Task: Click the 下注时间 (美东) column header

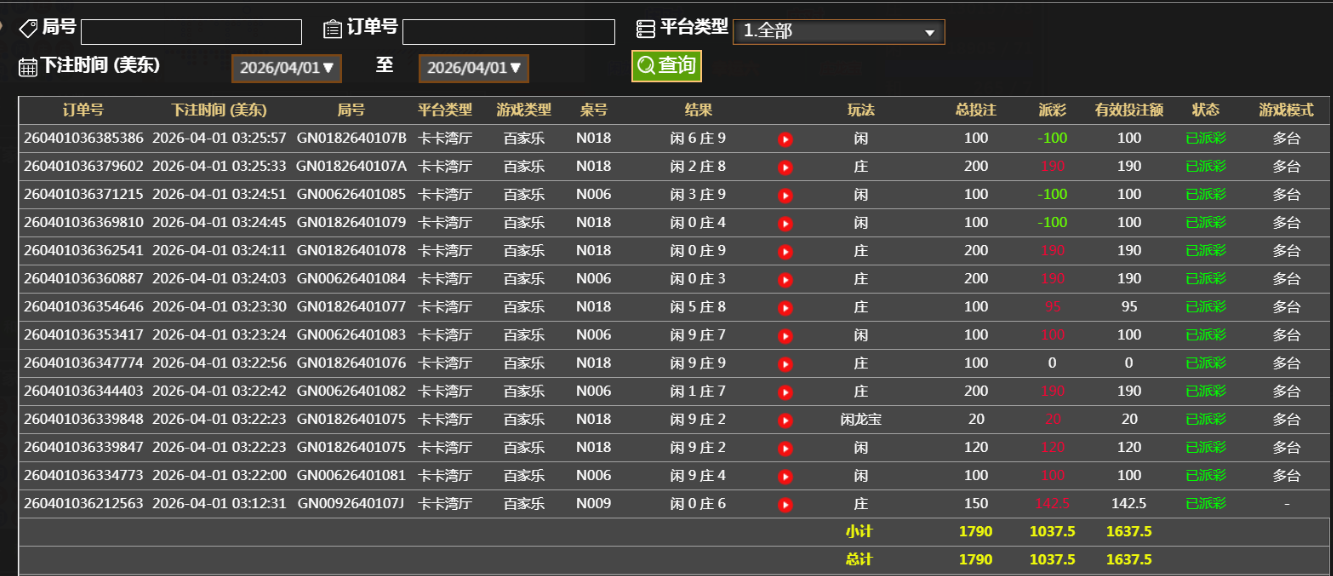Action: click(x=218, y=110)
